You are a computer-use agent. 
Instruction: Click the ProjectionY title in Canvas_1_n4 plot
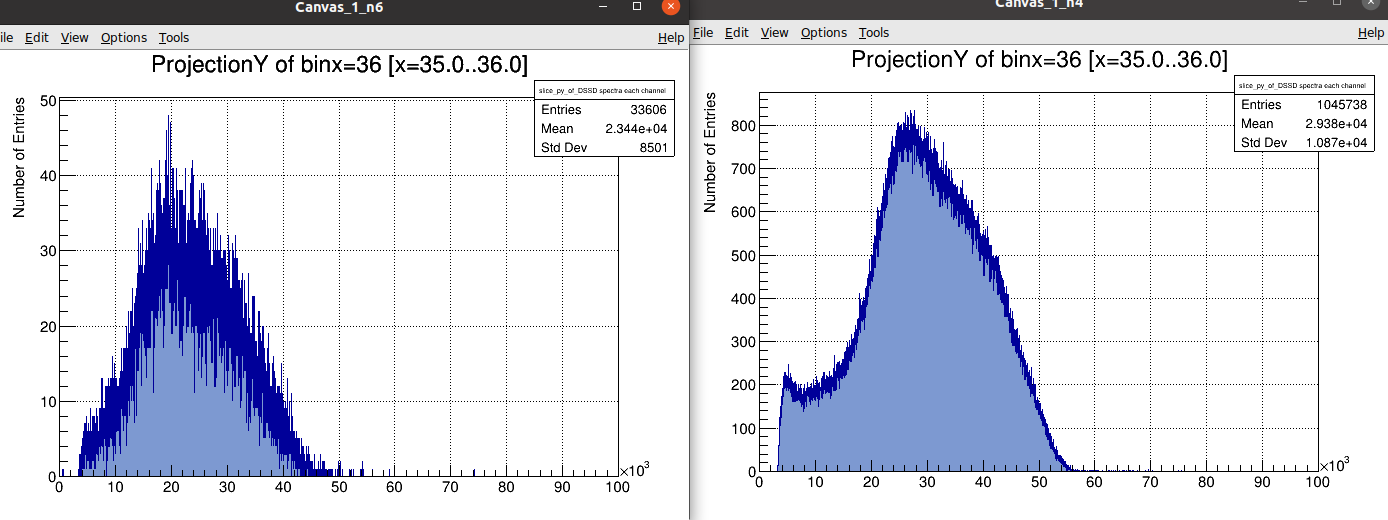point(1039,60)
